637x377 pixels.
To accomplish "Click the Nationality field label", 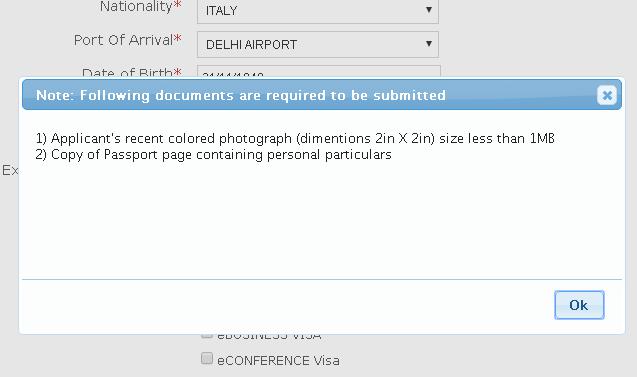I will [136, 6].
